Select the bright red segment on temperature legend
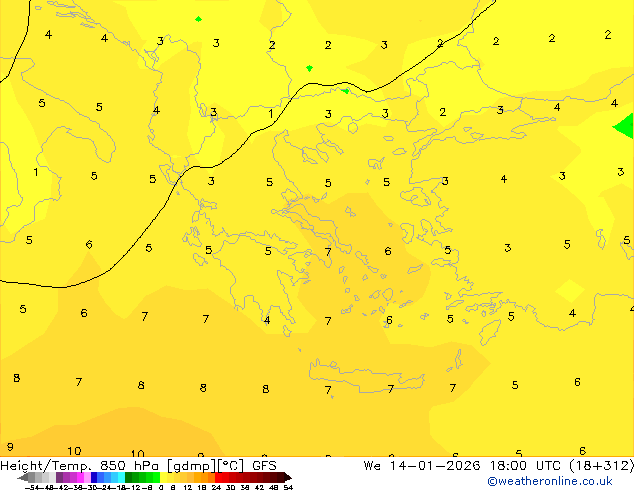The image size is (634, 490). tap(218, 477)
